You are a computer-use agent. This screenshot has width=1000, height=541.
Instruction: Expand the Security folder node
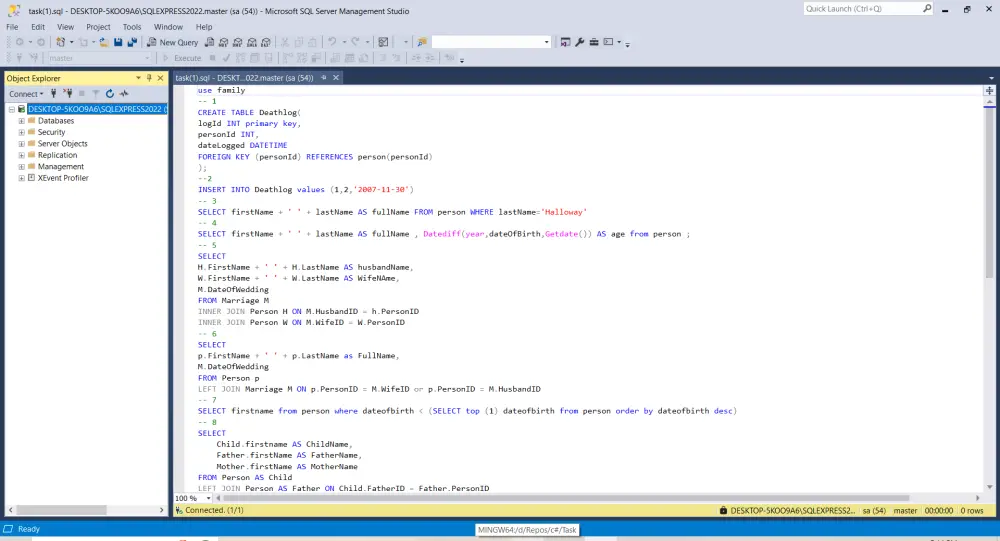click(21, 132)
